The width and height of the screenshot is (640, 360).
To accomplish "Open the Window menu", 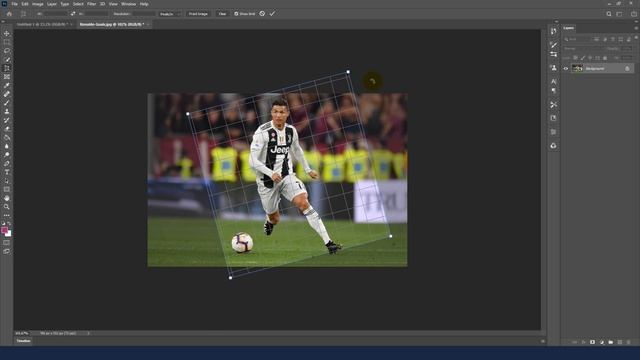I will [x=128, y=4].
